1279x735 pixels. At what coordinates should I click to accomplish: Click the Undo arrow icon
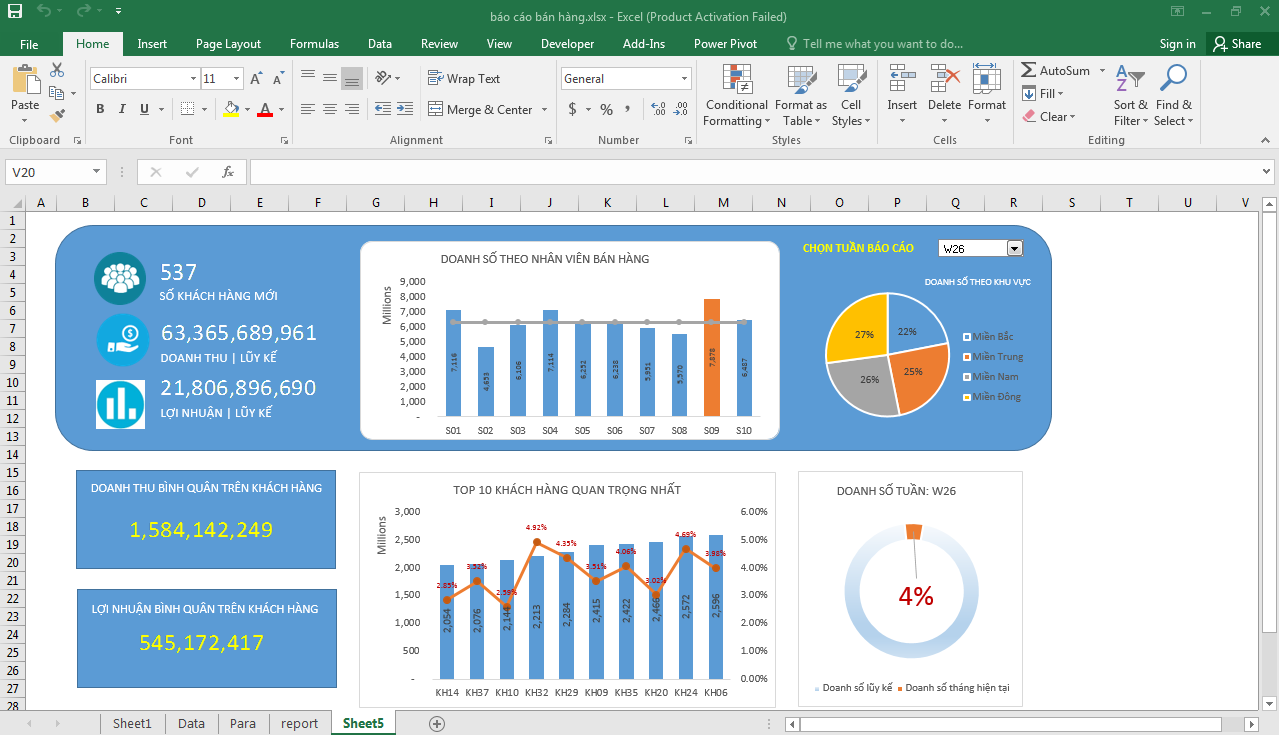43,12
